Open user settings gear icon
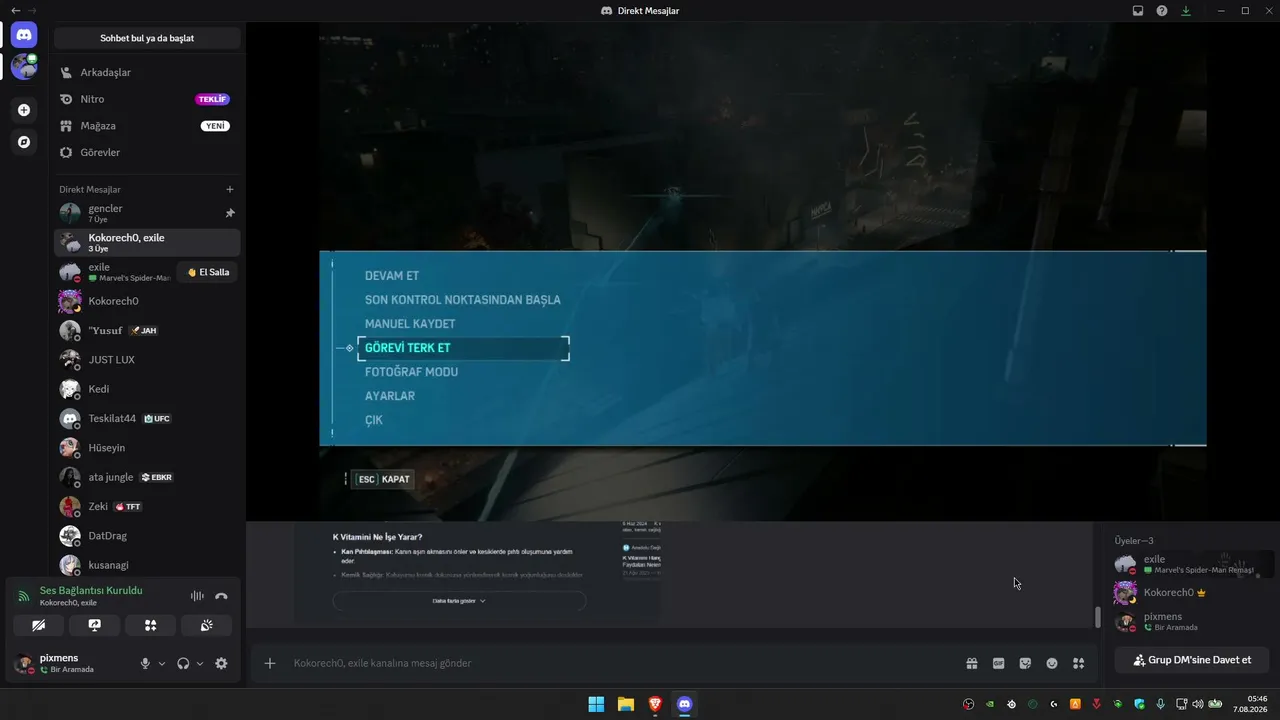This screenshot has width=1280, height=720. click(x=221, y=663)
